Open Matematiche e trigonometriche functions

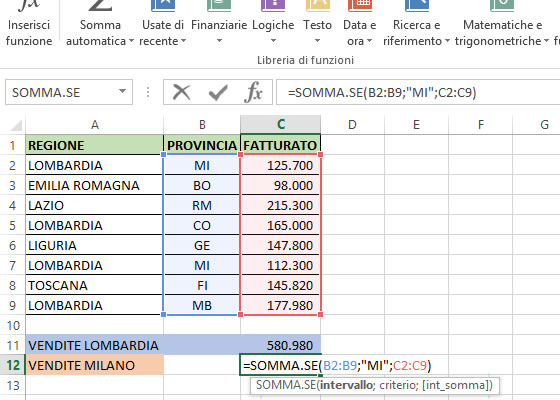coord(502,24)
